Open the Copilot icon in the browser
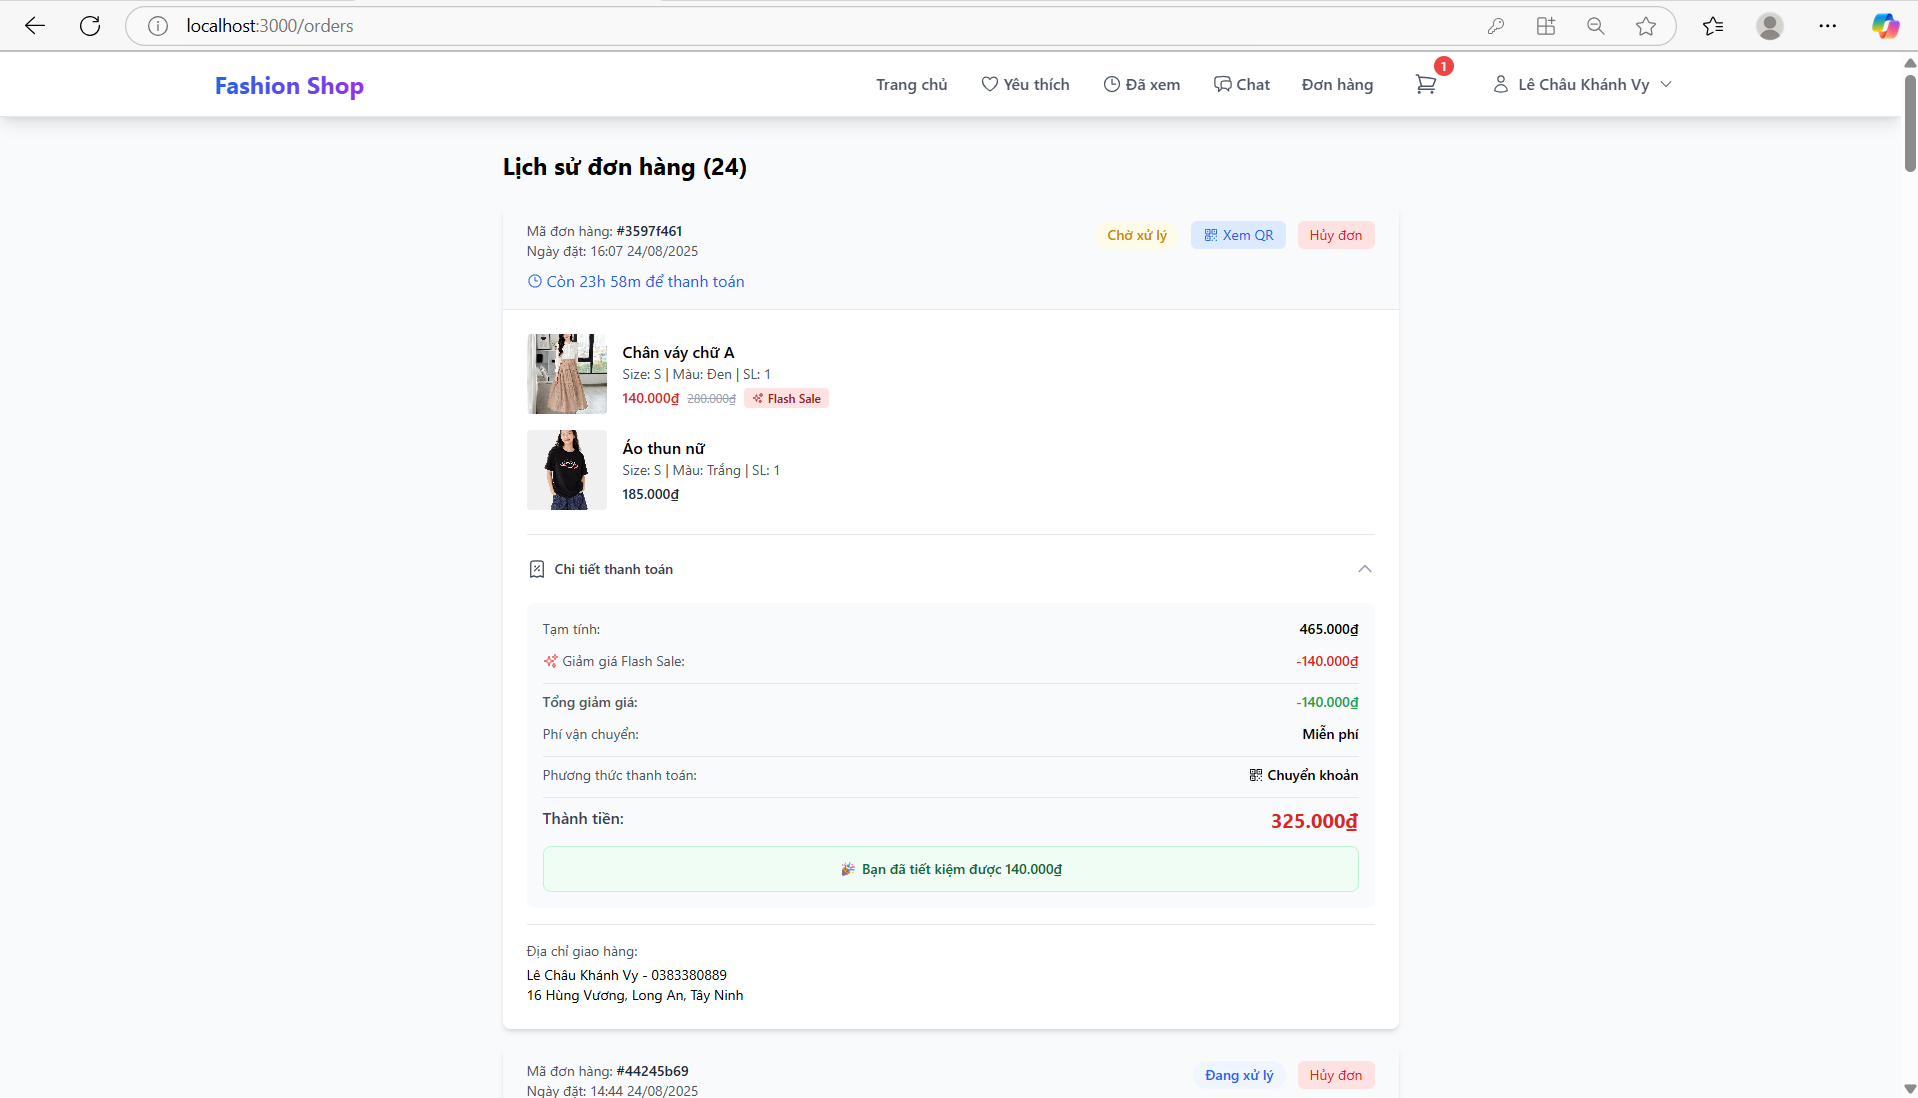Image resolution: width=1918 pixels, height=1098 pixels. pos(1886,26)
